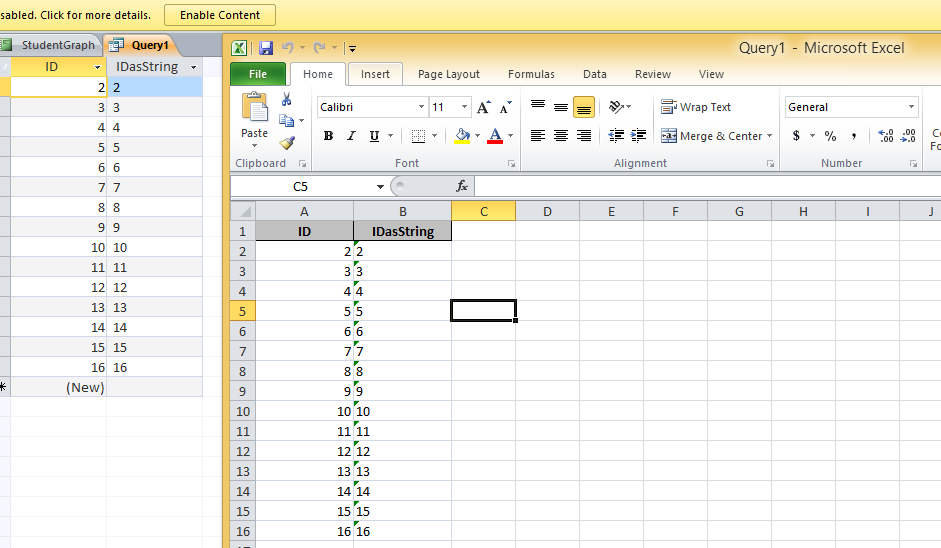Center text horizontally in cell
Screen dimensions: 941x548
(561, 136)
